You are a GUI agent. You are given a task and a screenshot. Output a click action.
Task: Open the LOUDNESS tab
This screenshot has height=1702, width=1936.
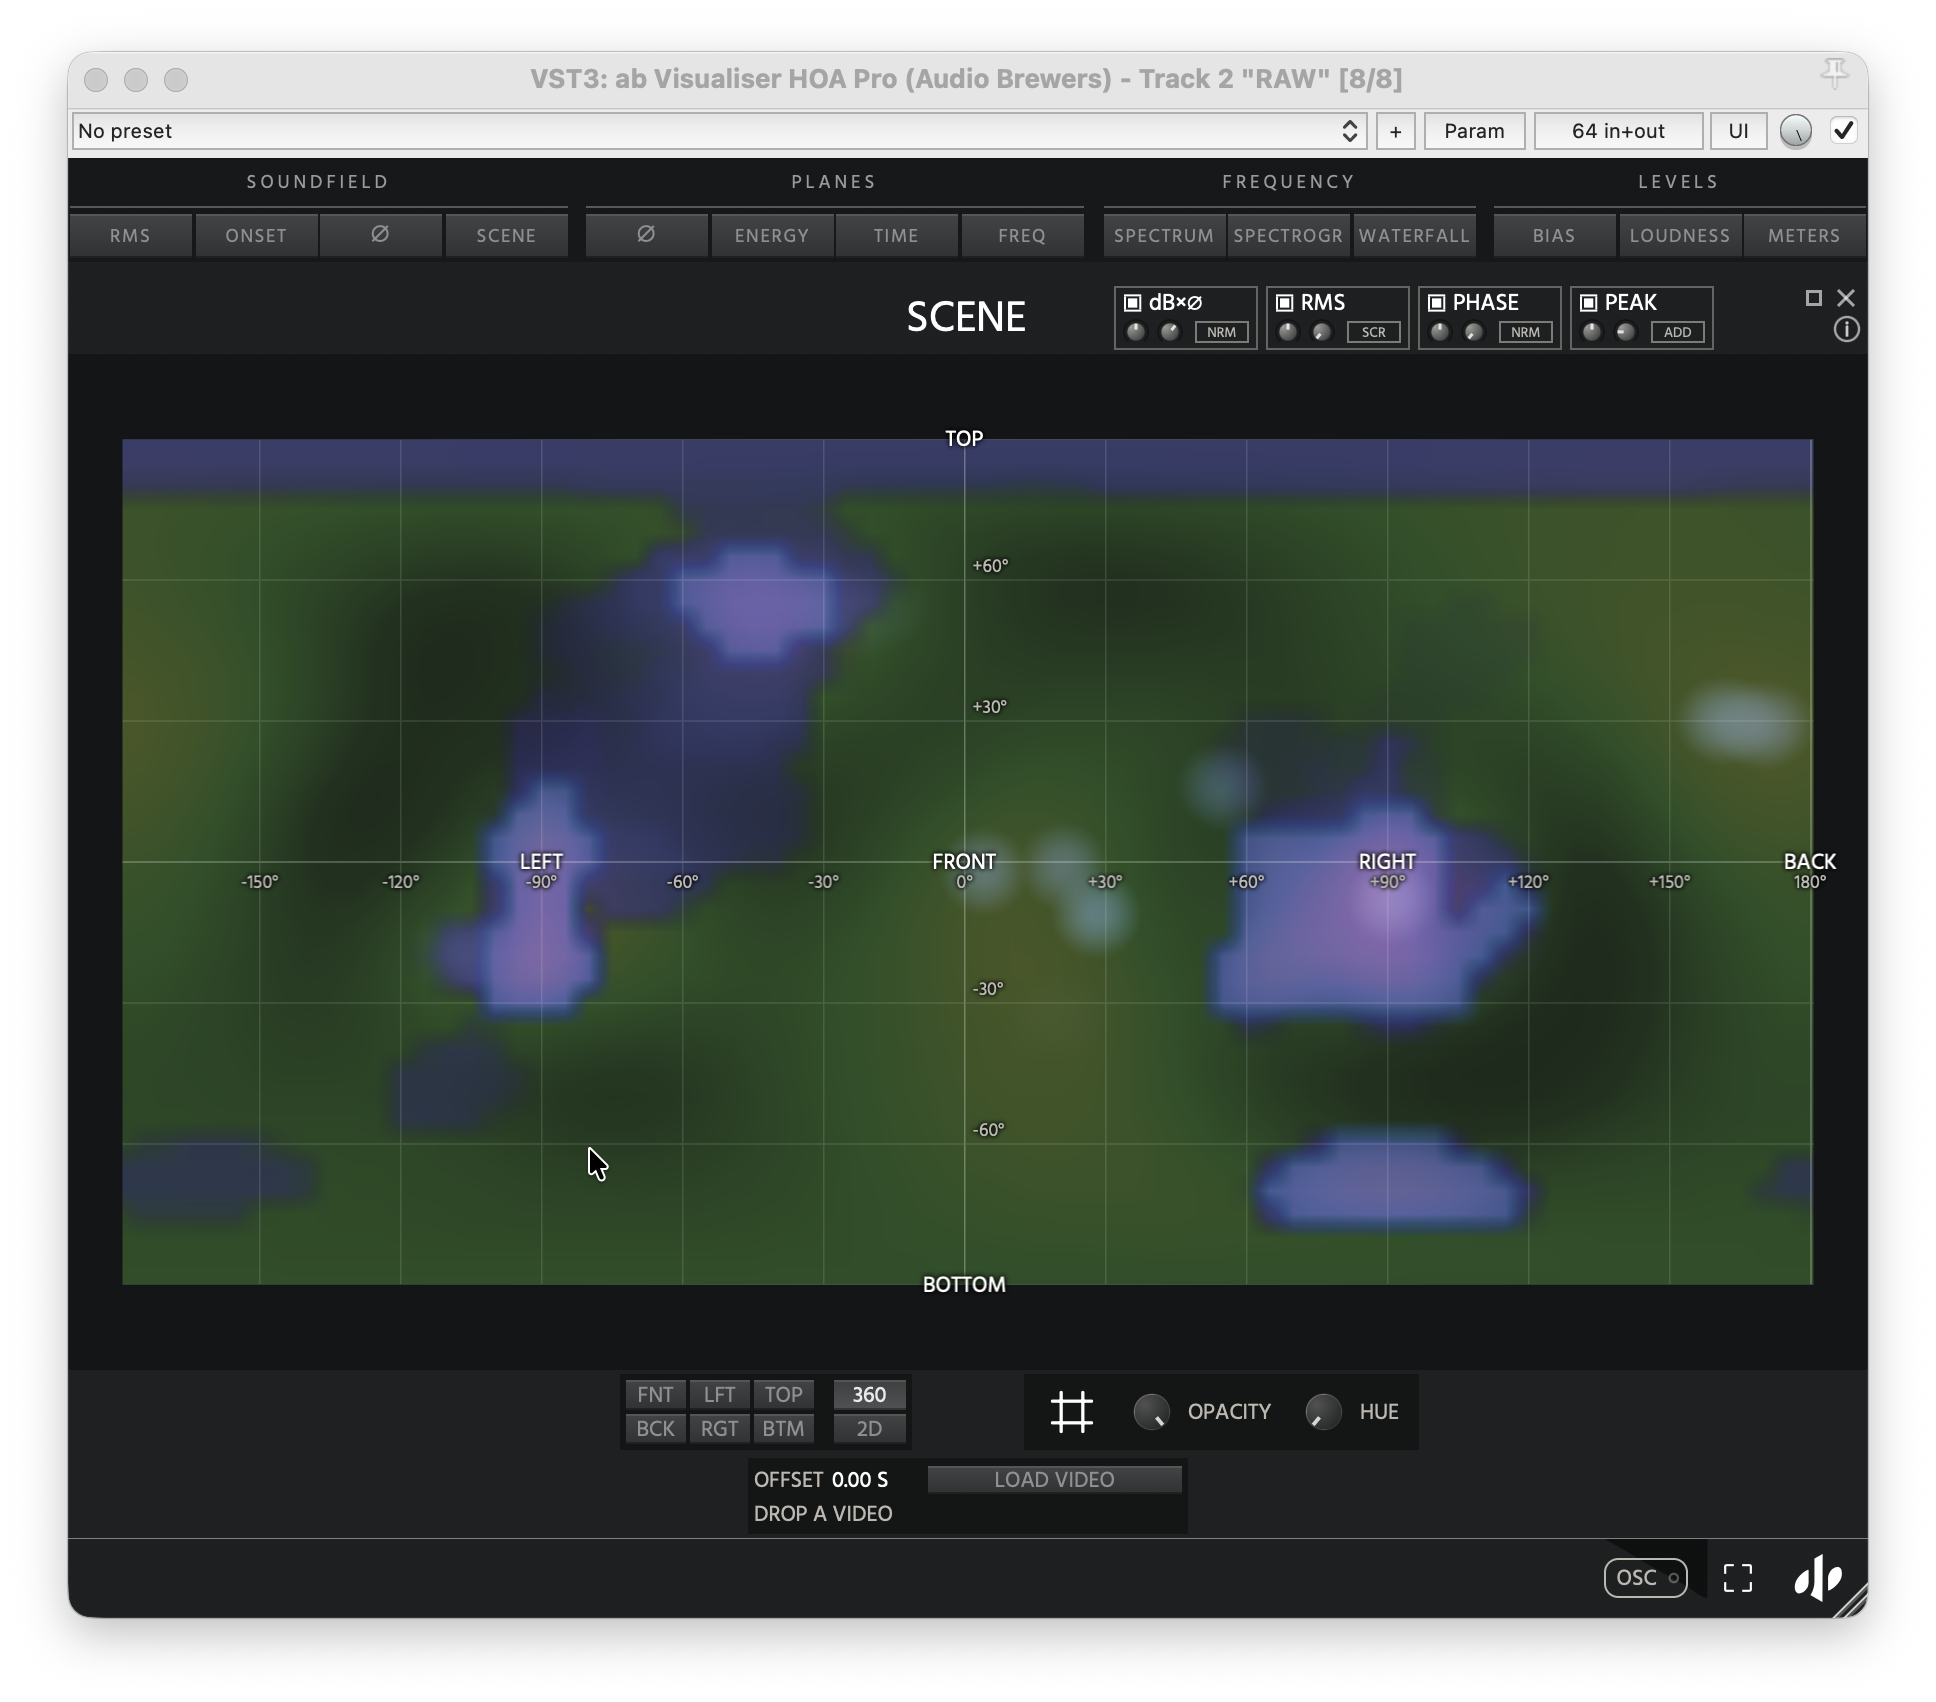[1679, 235]
